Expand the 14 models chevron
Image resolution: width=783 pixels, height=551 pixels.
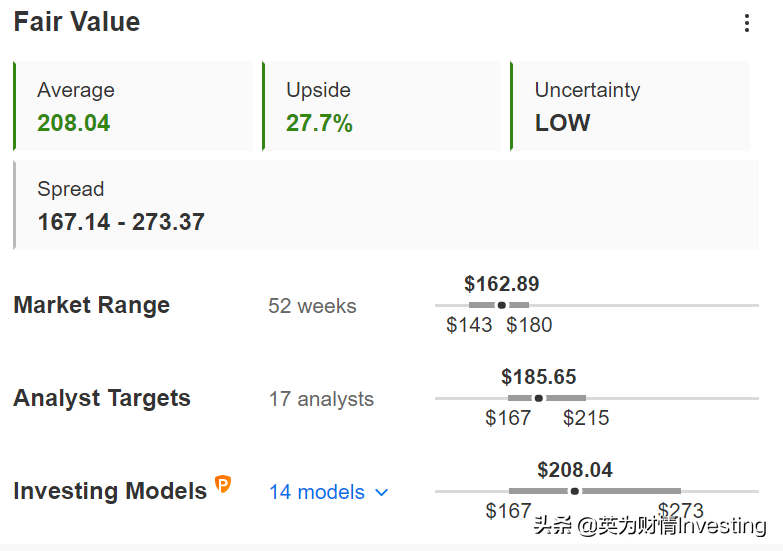[x=382, y=493]
